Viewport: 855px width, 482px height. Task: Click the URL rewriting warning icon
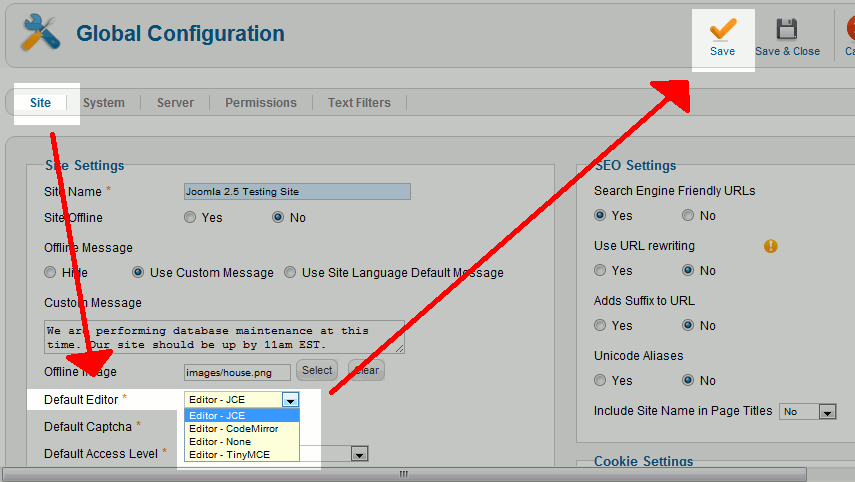pyautogui.click(x=770, y=246)
